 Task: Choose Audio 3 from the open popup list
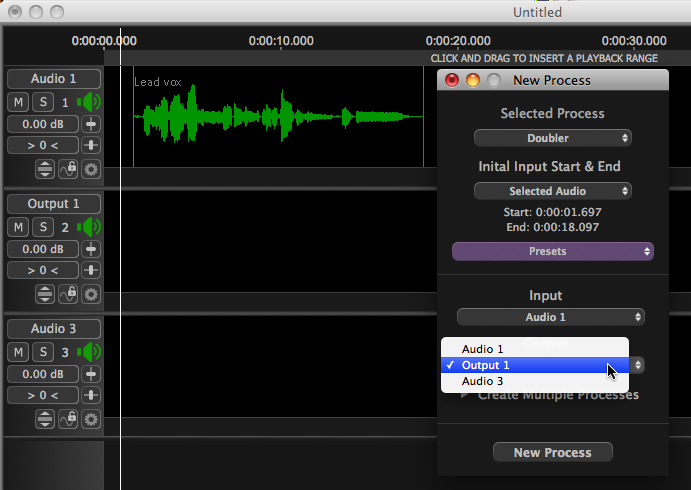click(x=482, y=381)
